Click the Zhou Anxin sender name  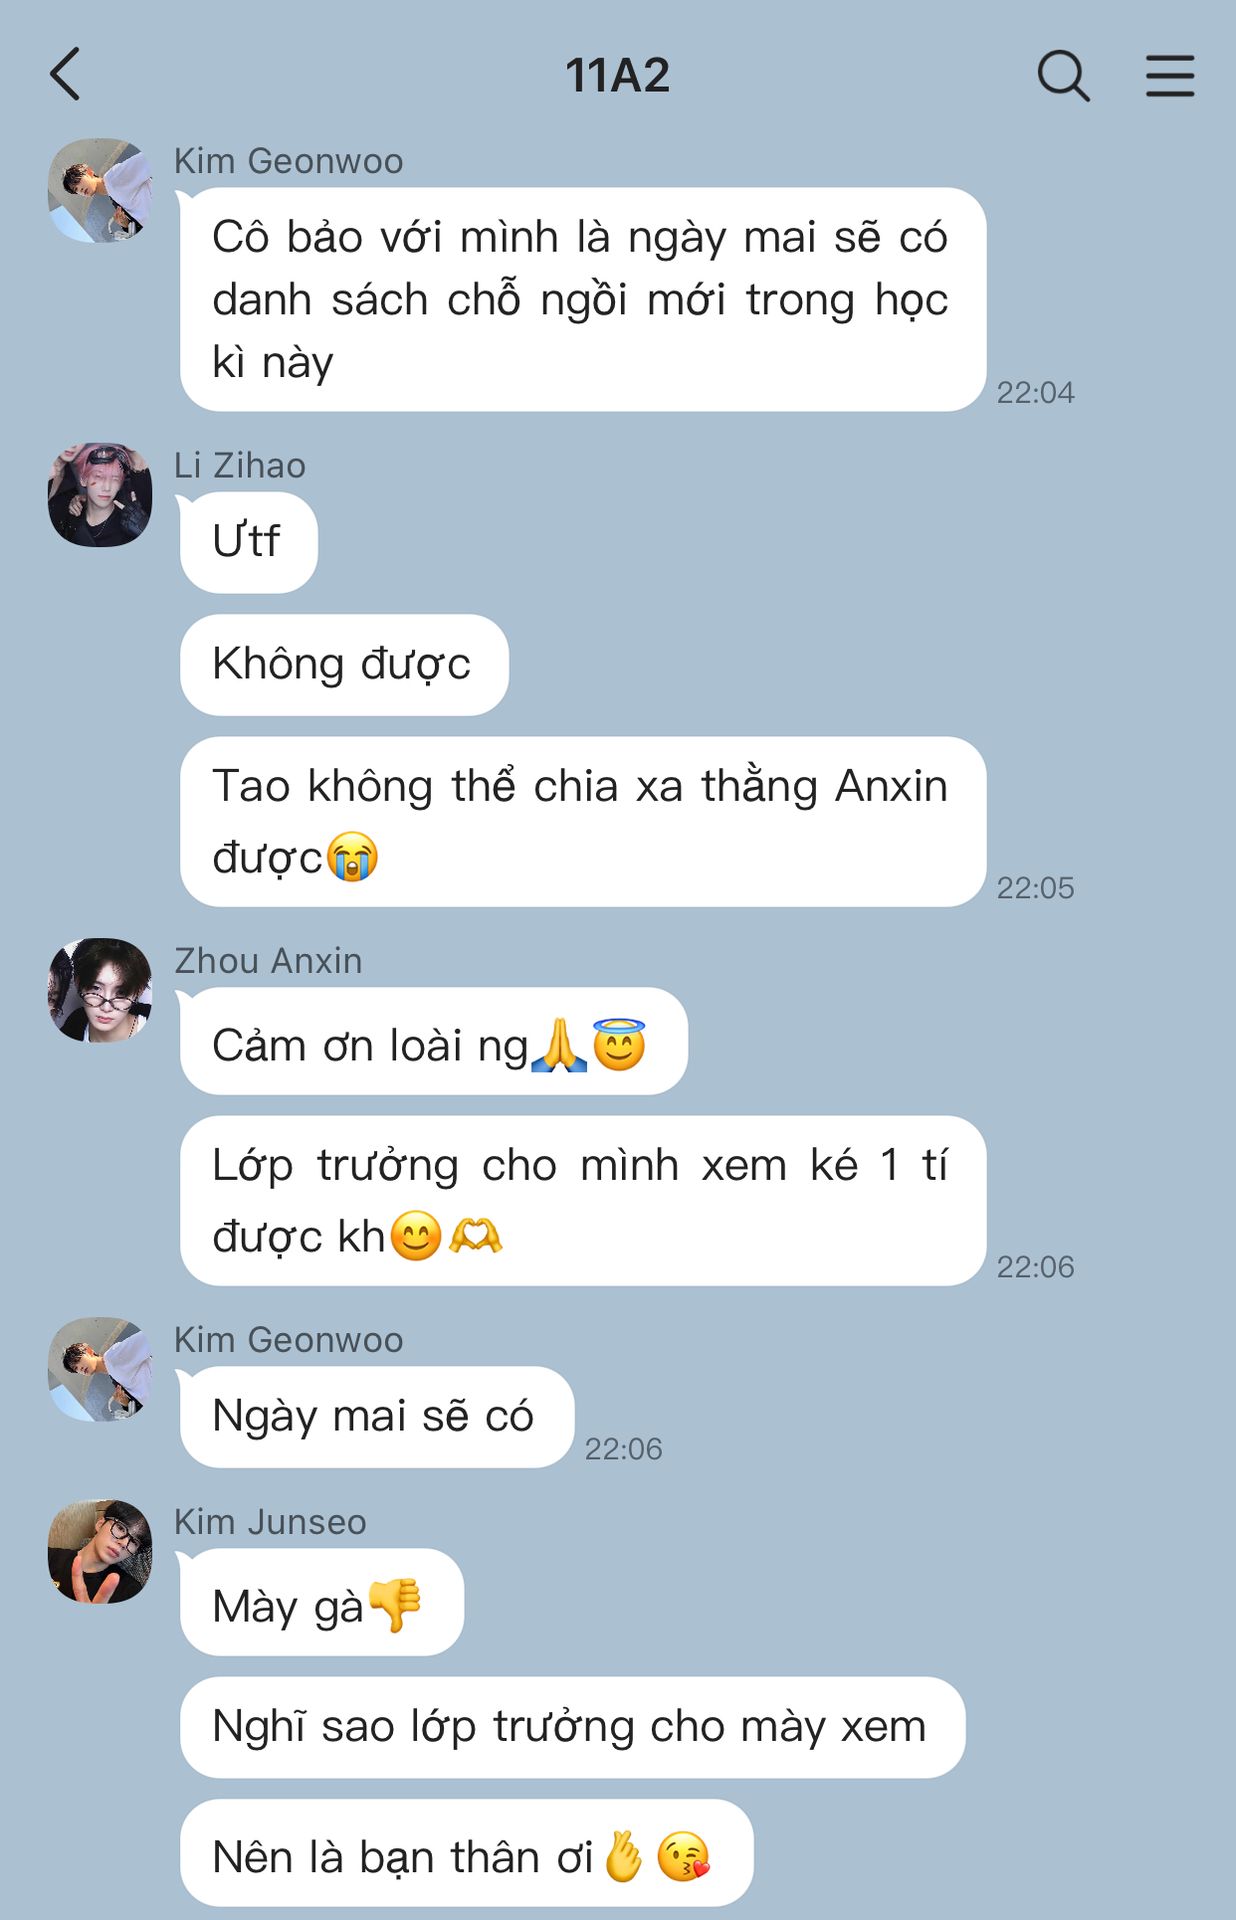point(268,961)
